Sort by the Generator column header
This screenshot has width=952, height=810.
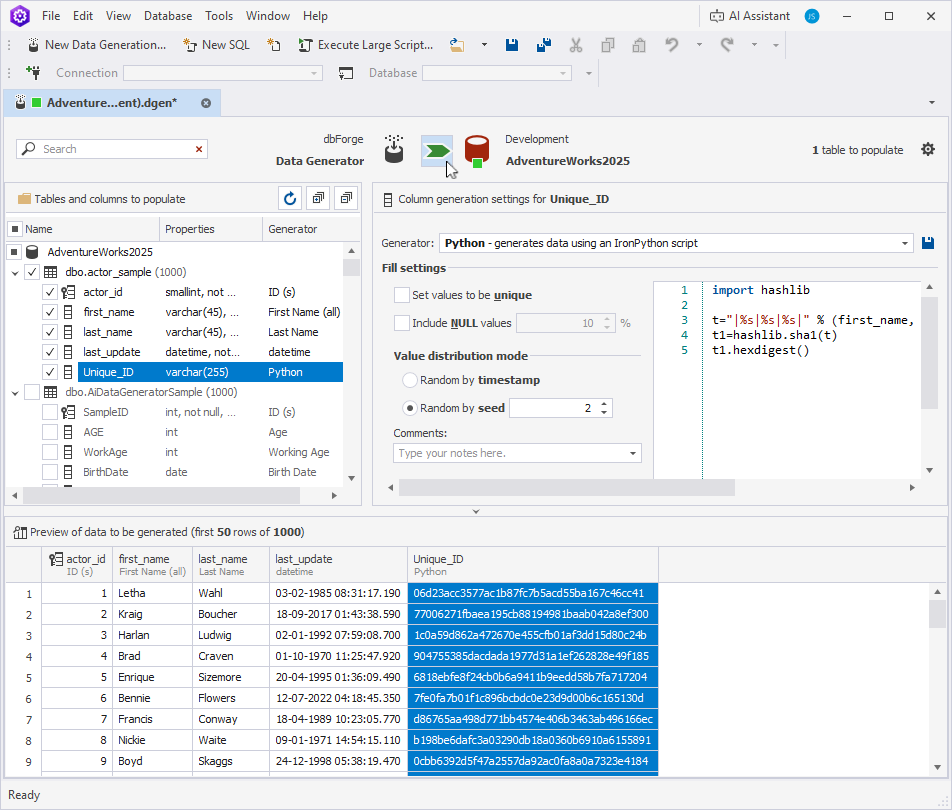point(302,229)
